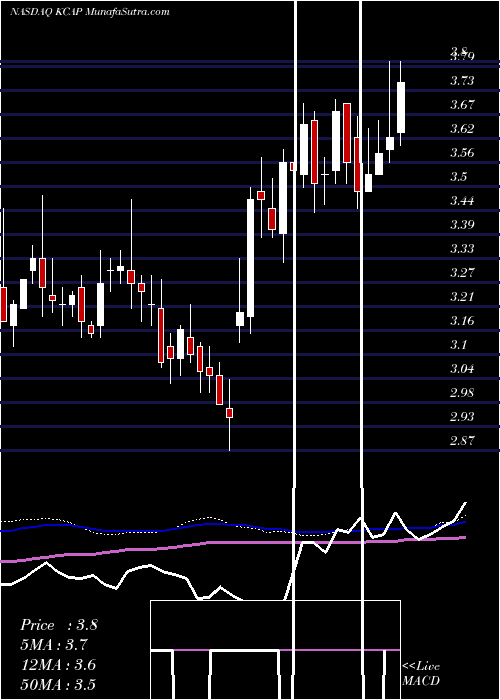Click the 3.44 price axis label
Viewport: 500px width, 700px height.
tap(462, 201)
